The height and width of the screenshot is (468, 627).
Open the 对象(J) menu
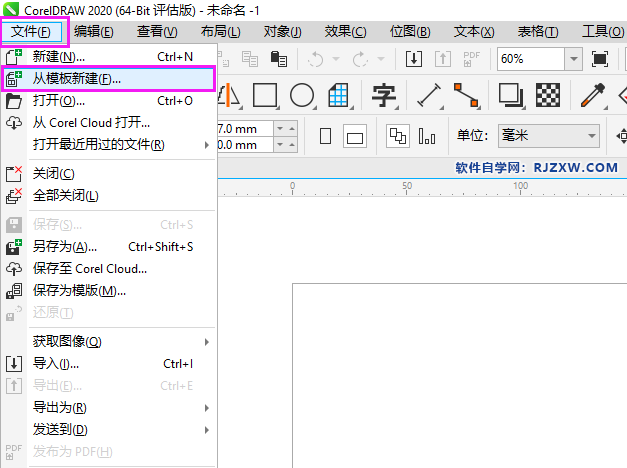[283, 32]
